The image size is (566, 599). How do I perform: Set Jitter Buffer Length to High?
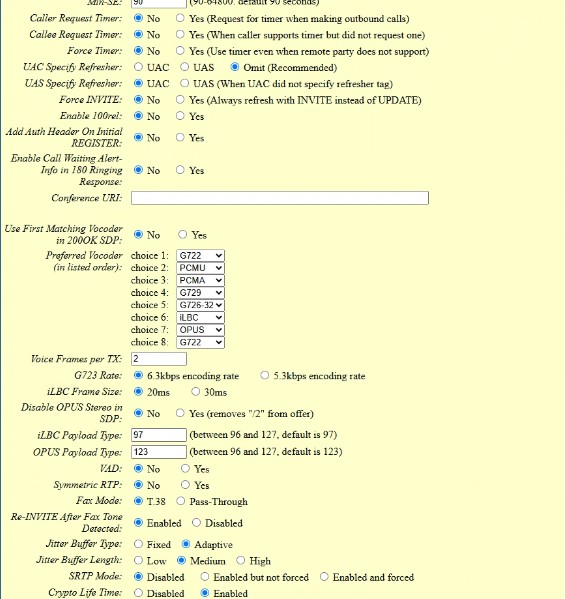[x=240, y=560]
